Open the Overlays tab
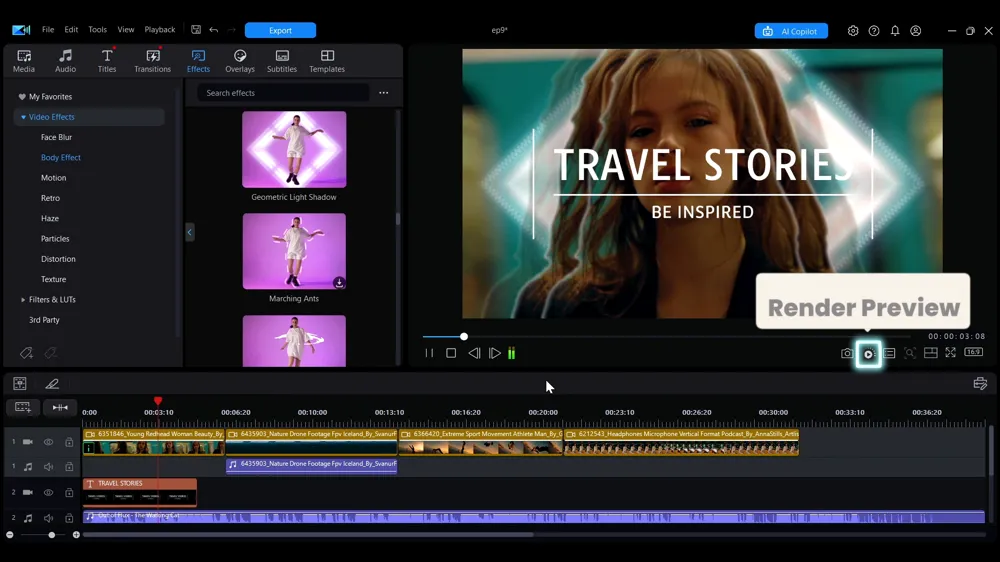Viewport: 1000px width, 562px height. (240, 61)
